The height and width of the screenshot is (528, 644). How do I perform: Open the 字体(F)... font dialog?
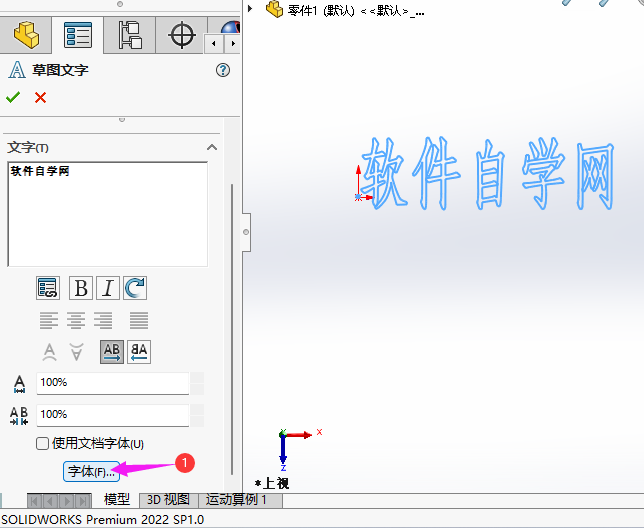91,471
